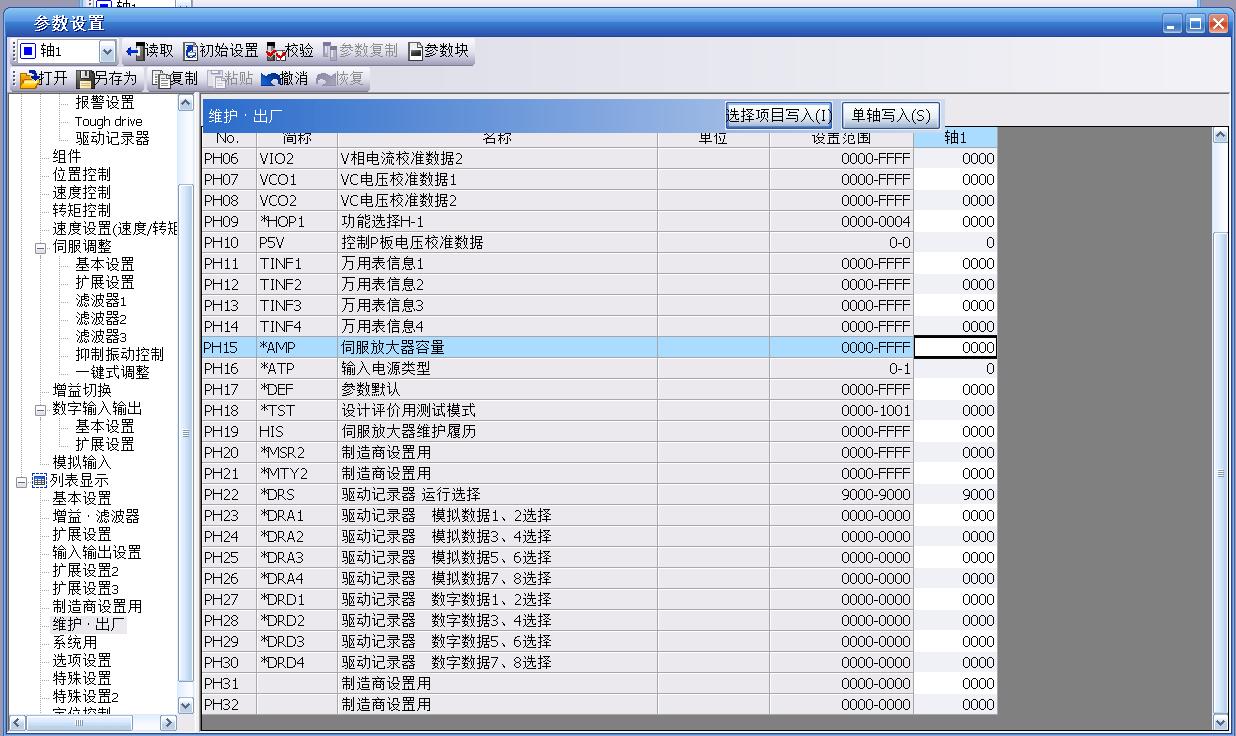Click the PH15 伺服放大器容量 value cell
1236x736 pixels.
pyautogui.click(x=955, y=348)
